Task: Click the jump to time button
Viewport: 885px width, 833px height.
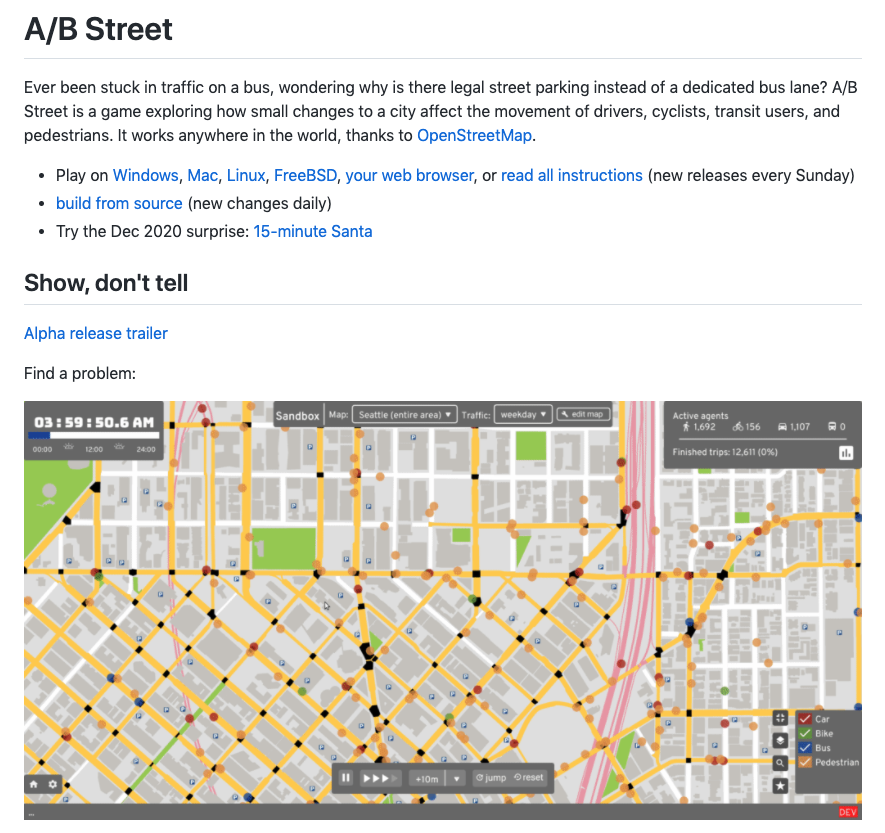Action: point(490,778)
